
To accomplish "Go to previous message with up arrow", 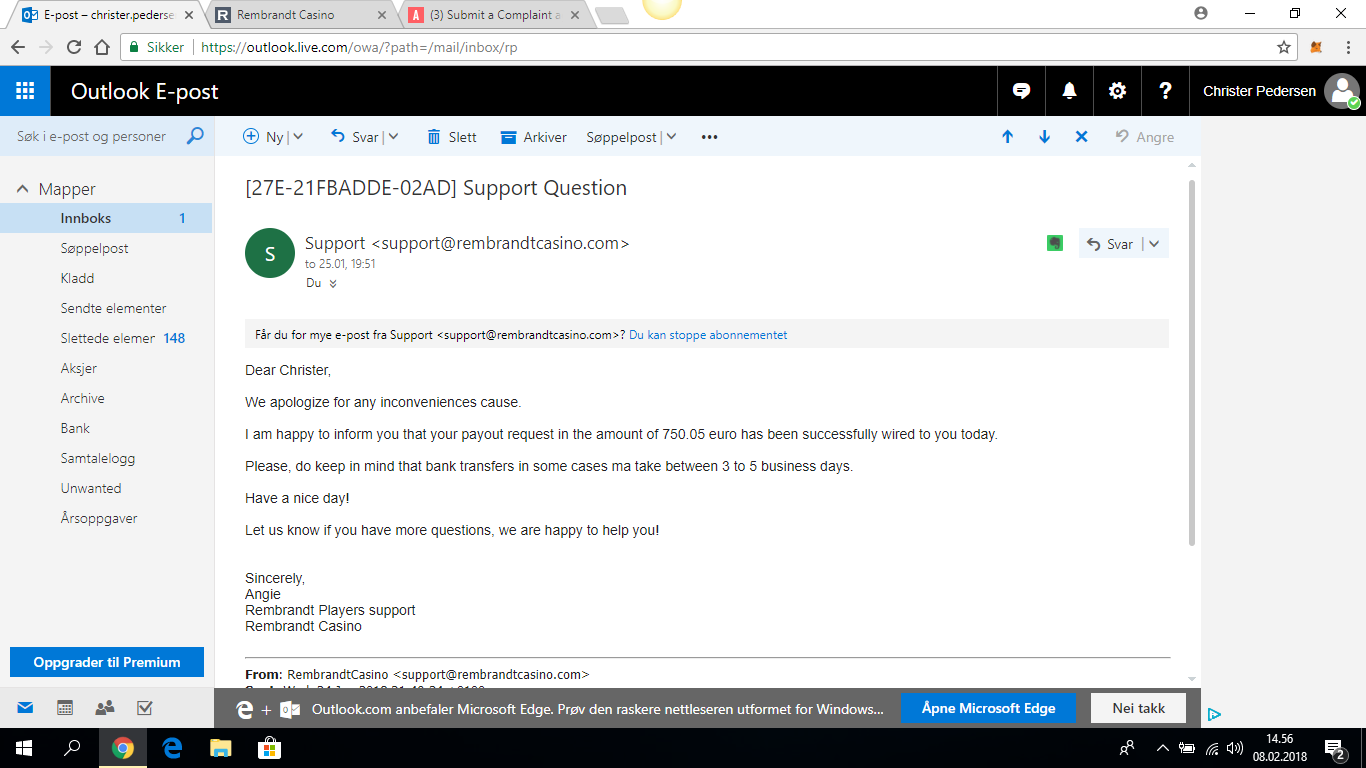I will tap(1007, 137).
